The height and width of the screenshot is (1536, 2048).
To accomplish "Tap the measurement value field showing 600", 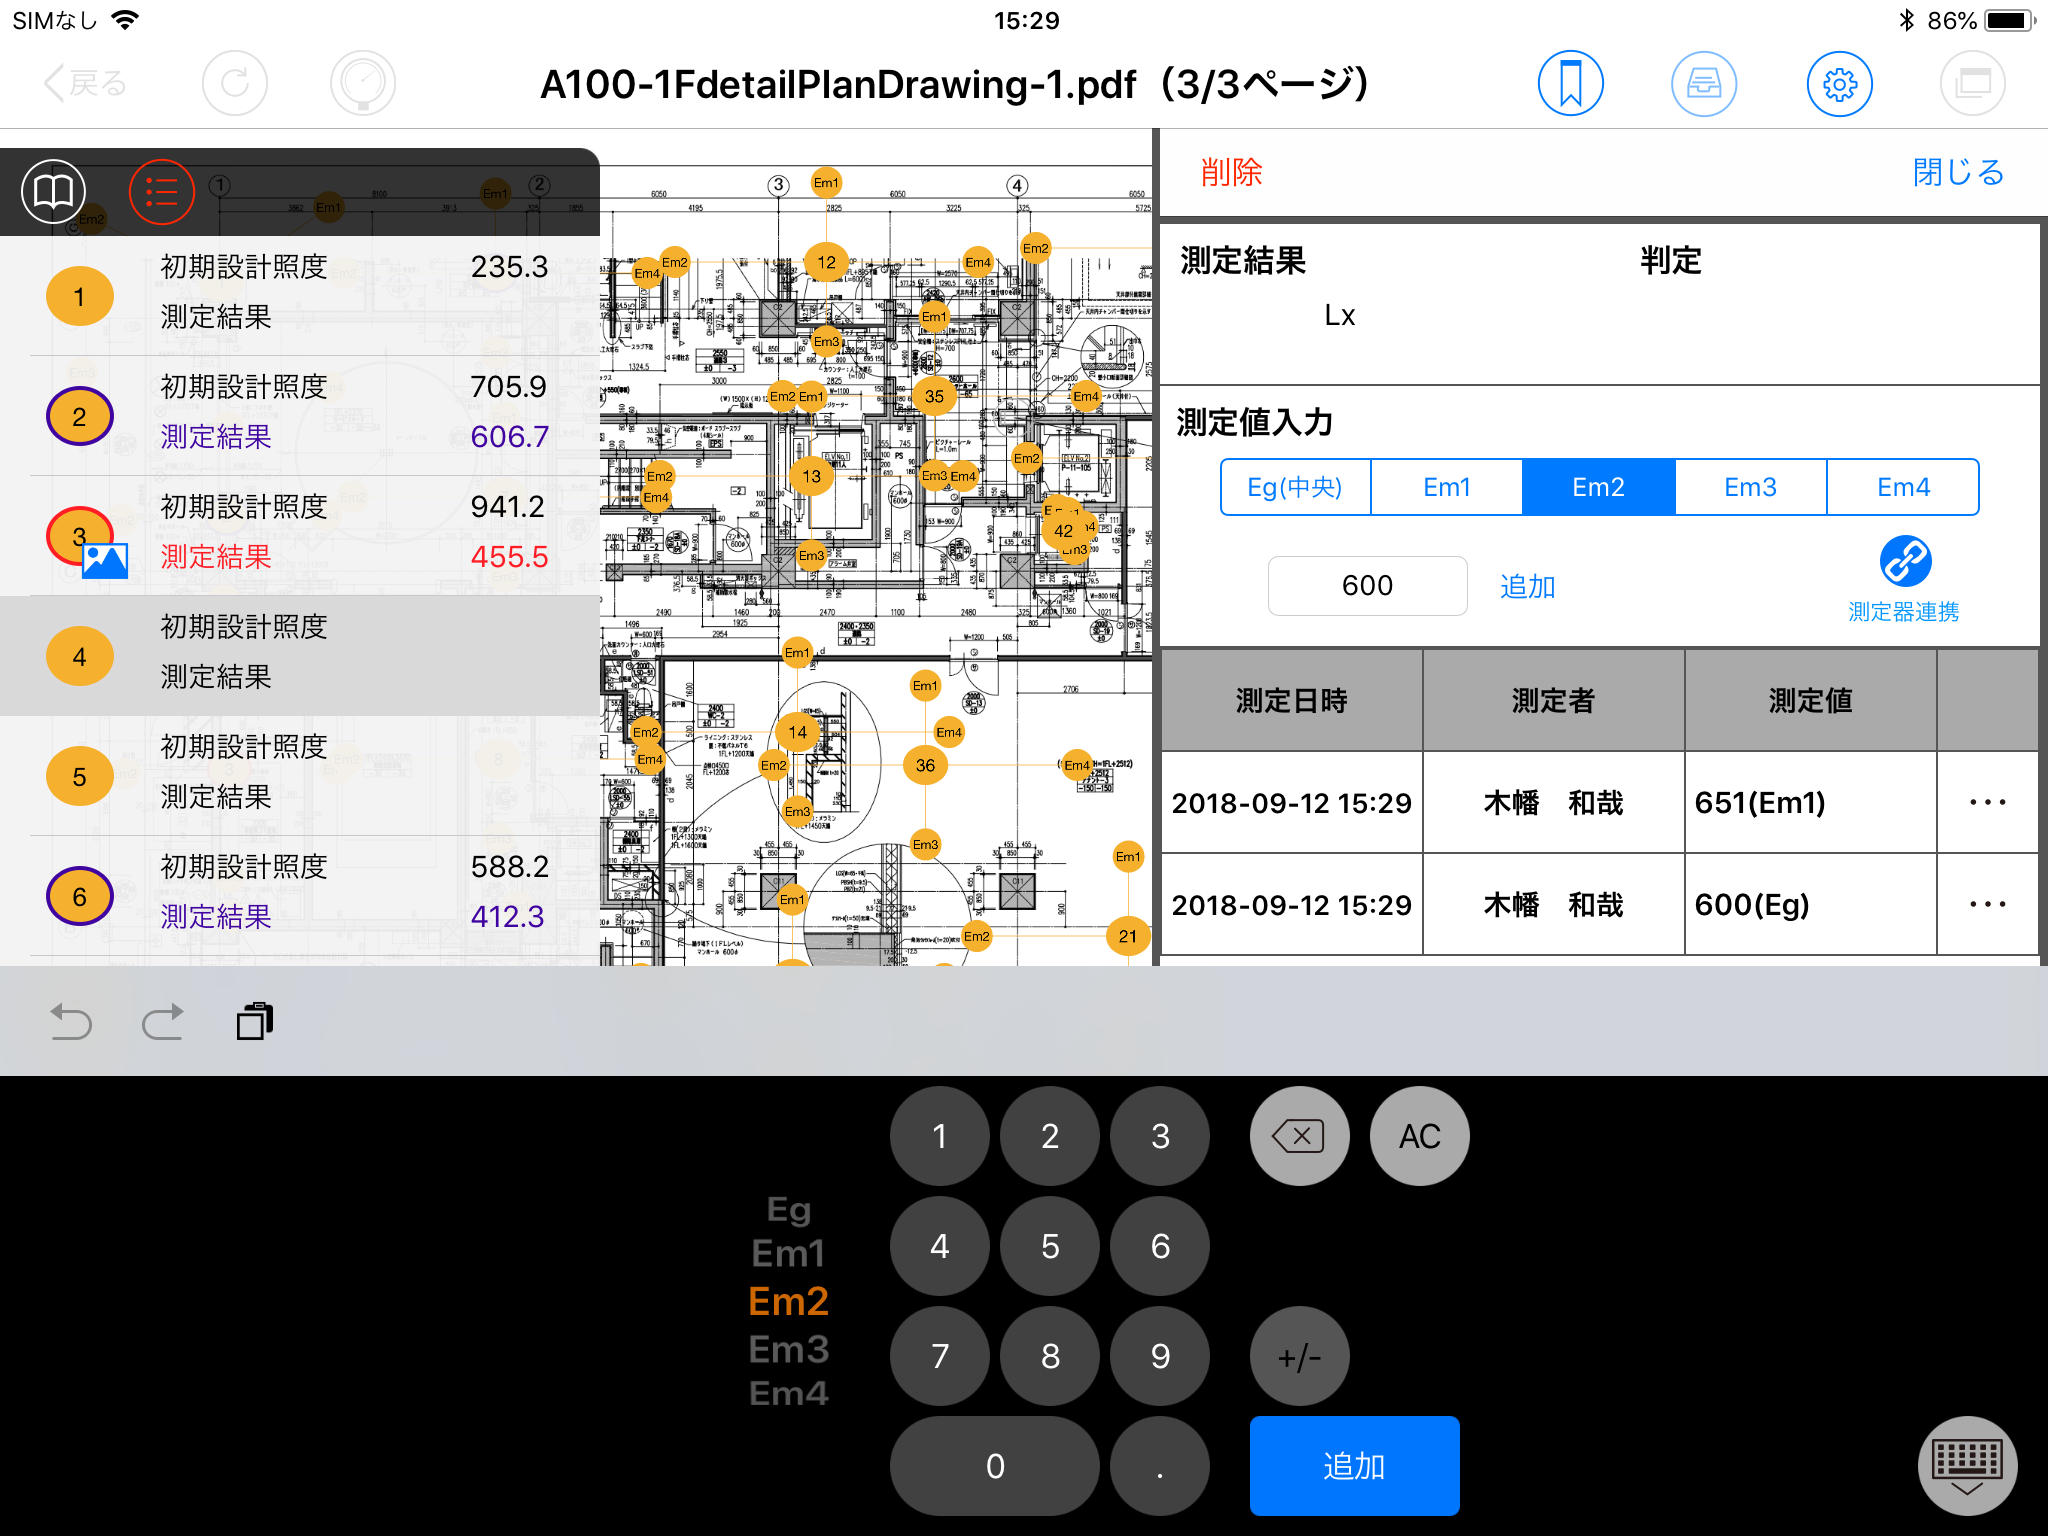I will coord(1367,586).
